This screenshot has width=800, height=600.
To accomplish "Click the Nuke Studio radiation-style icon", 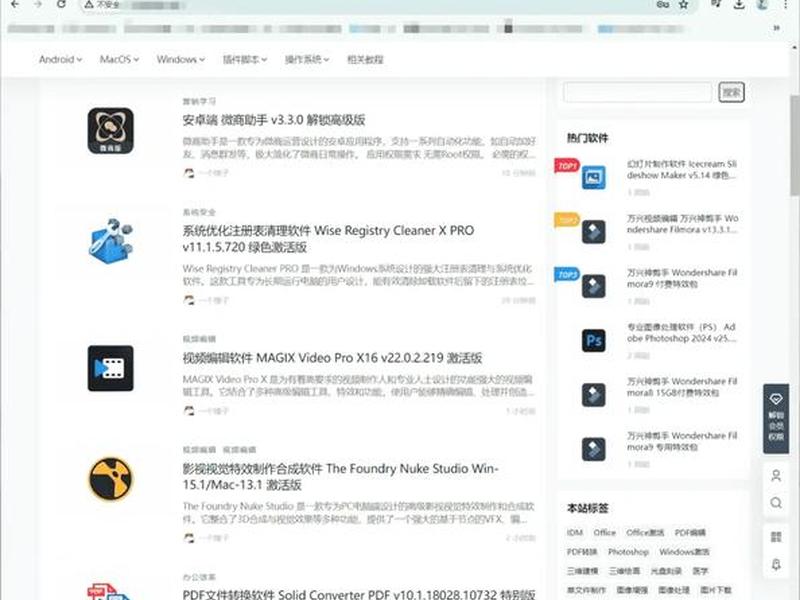I will coord(111,479).
